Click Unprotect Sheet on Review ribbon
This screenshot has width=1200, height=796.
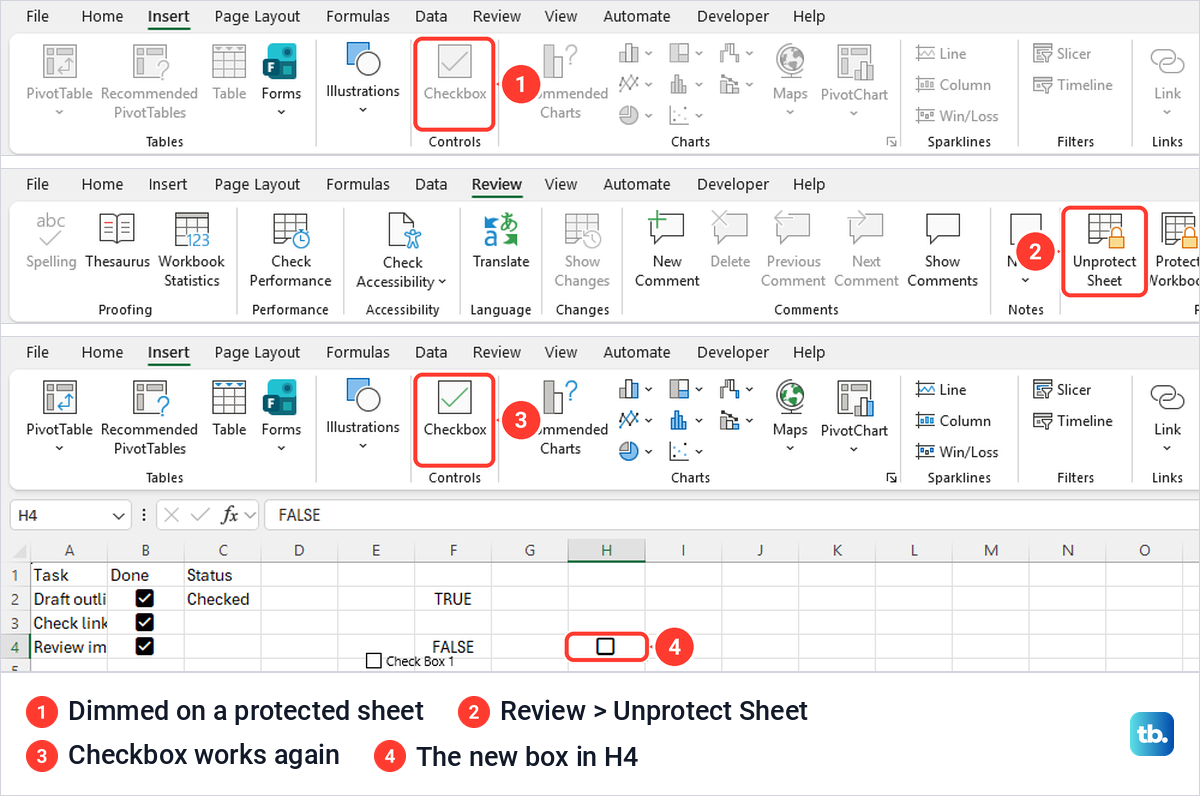(x=1104, y=249)
